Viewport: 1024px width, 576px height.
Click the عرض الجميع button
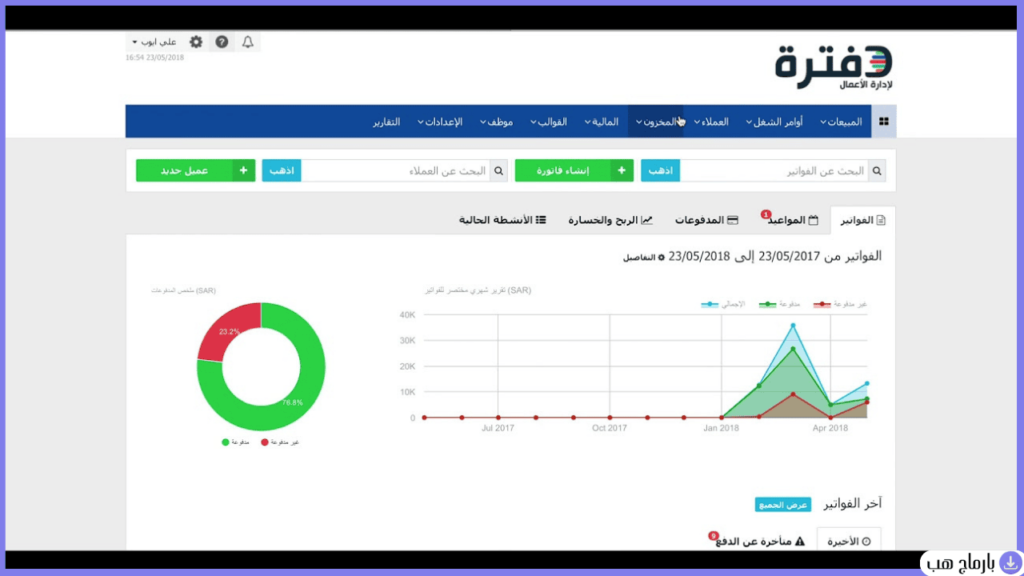click(x=783, y=505)
